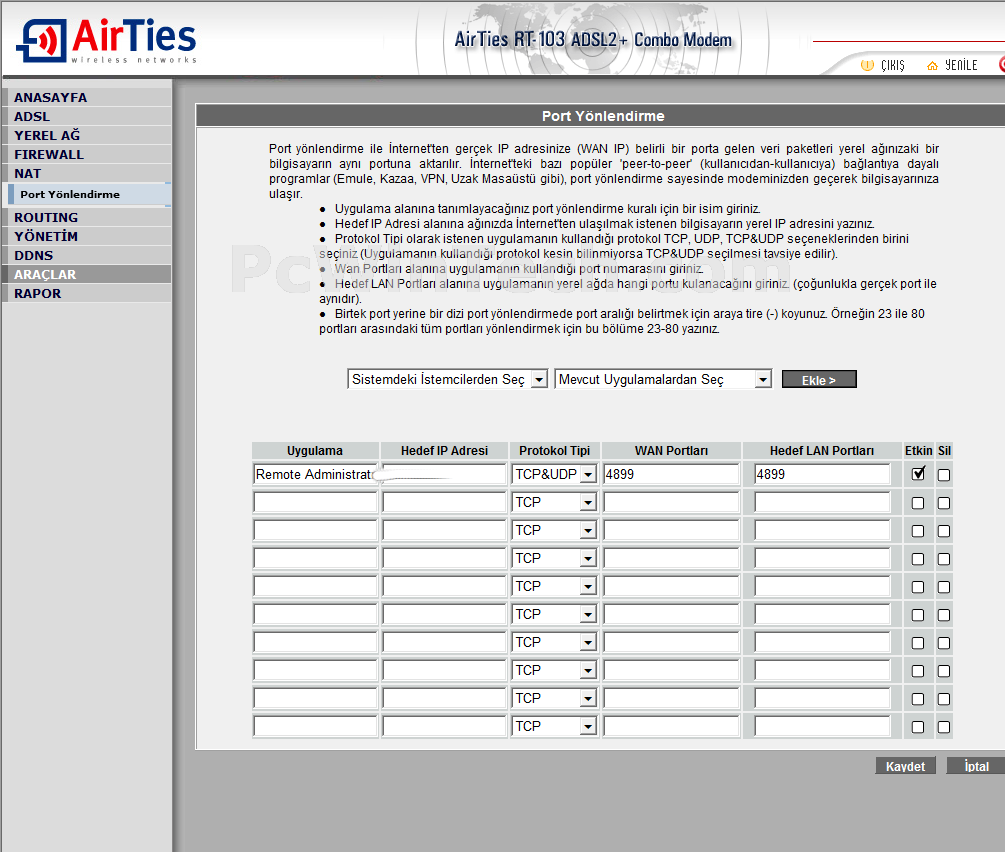Click the Hedef LAN Portları field in last row

click(822, 726)
